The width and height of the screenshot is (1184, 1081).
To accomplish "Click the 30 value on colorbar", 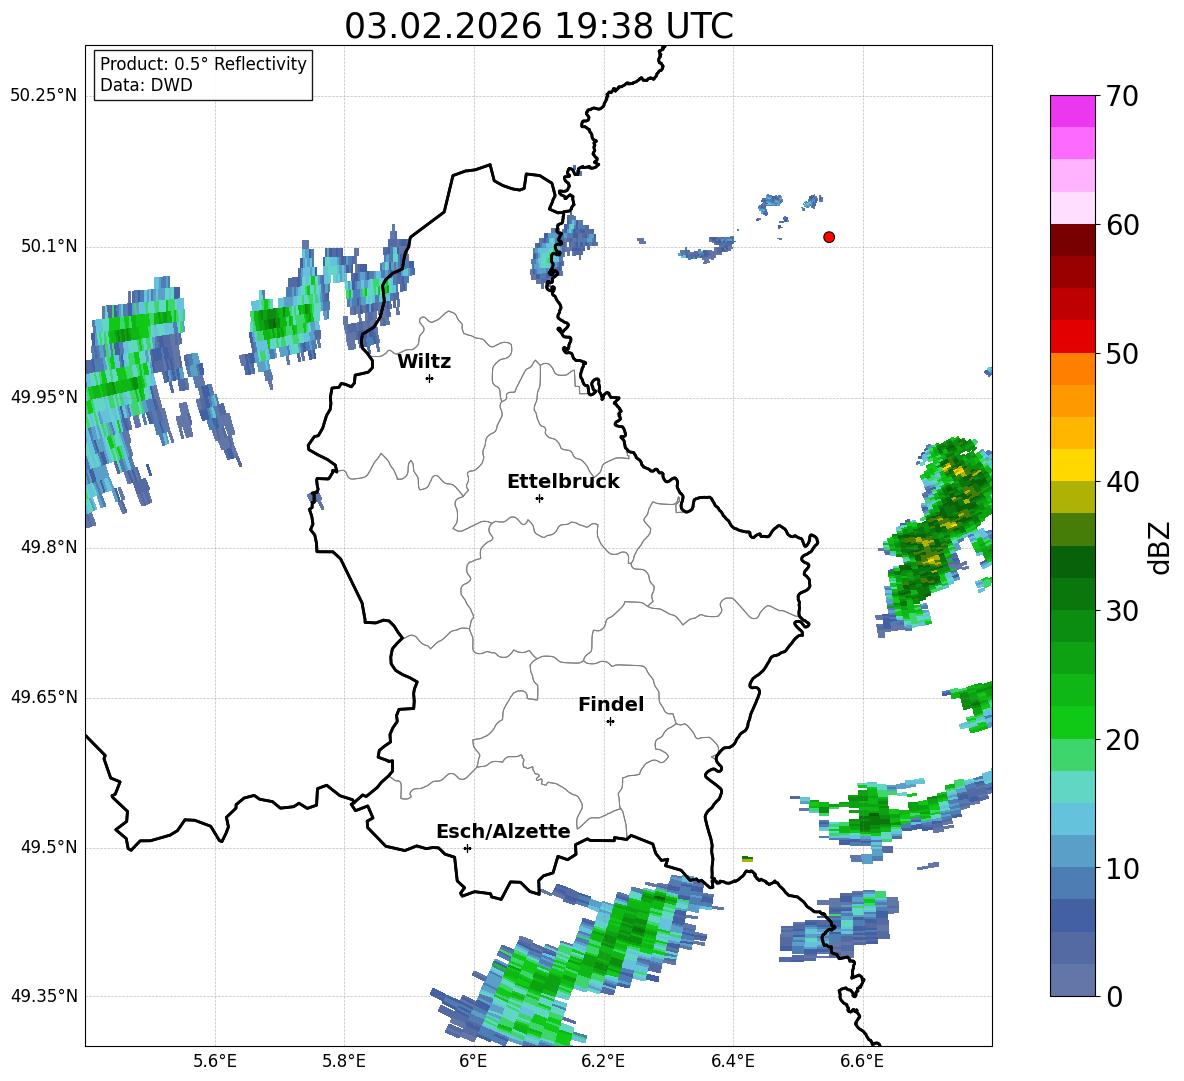I will [1122, 611].
